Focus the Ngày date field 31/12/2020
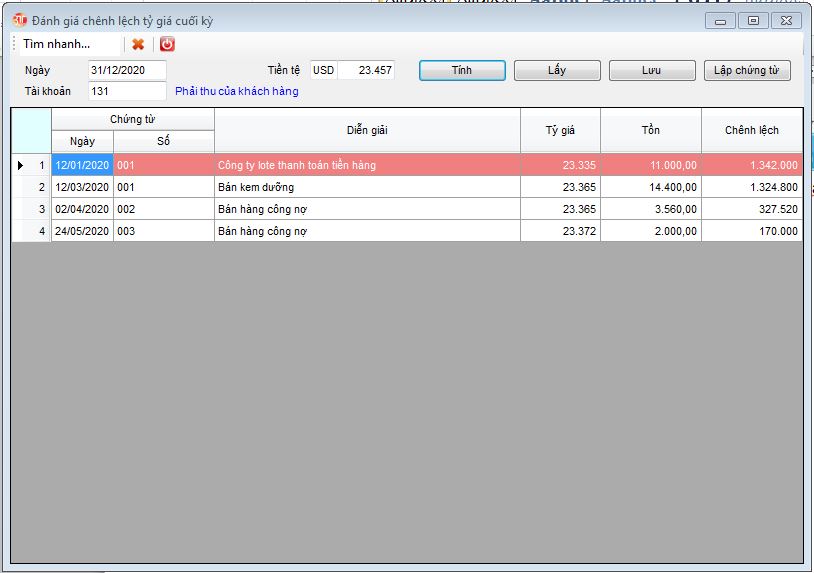 click(126, 70)
